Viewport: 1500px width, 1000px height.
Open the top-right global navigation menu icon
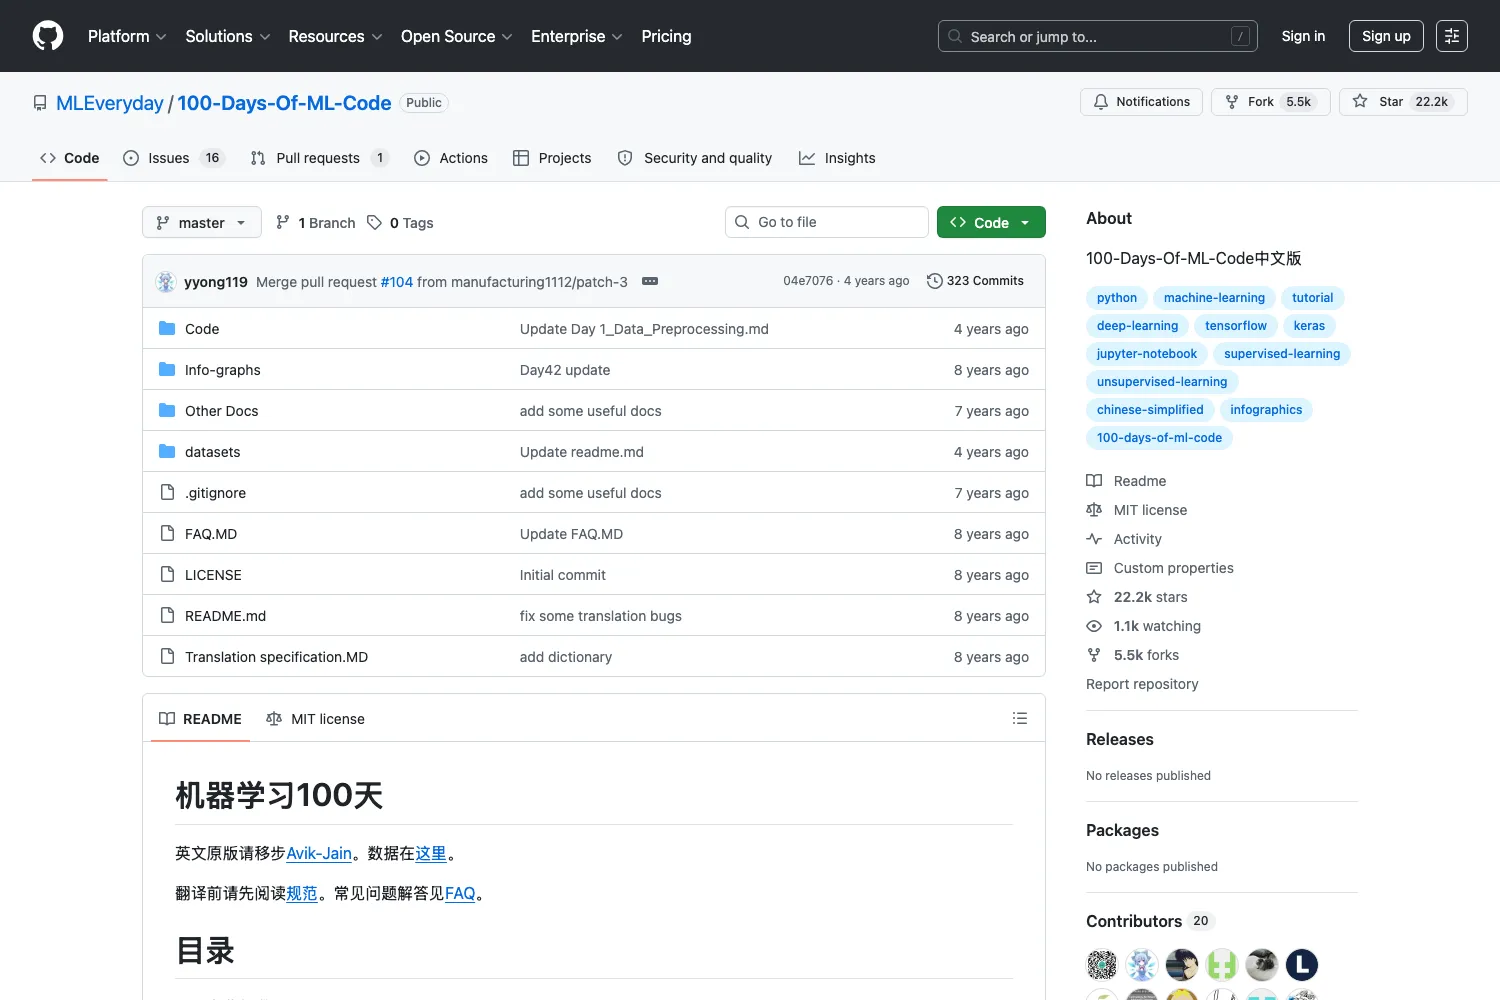click(x=1452, y=36)
